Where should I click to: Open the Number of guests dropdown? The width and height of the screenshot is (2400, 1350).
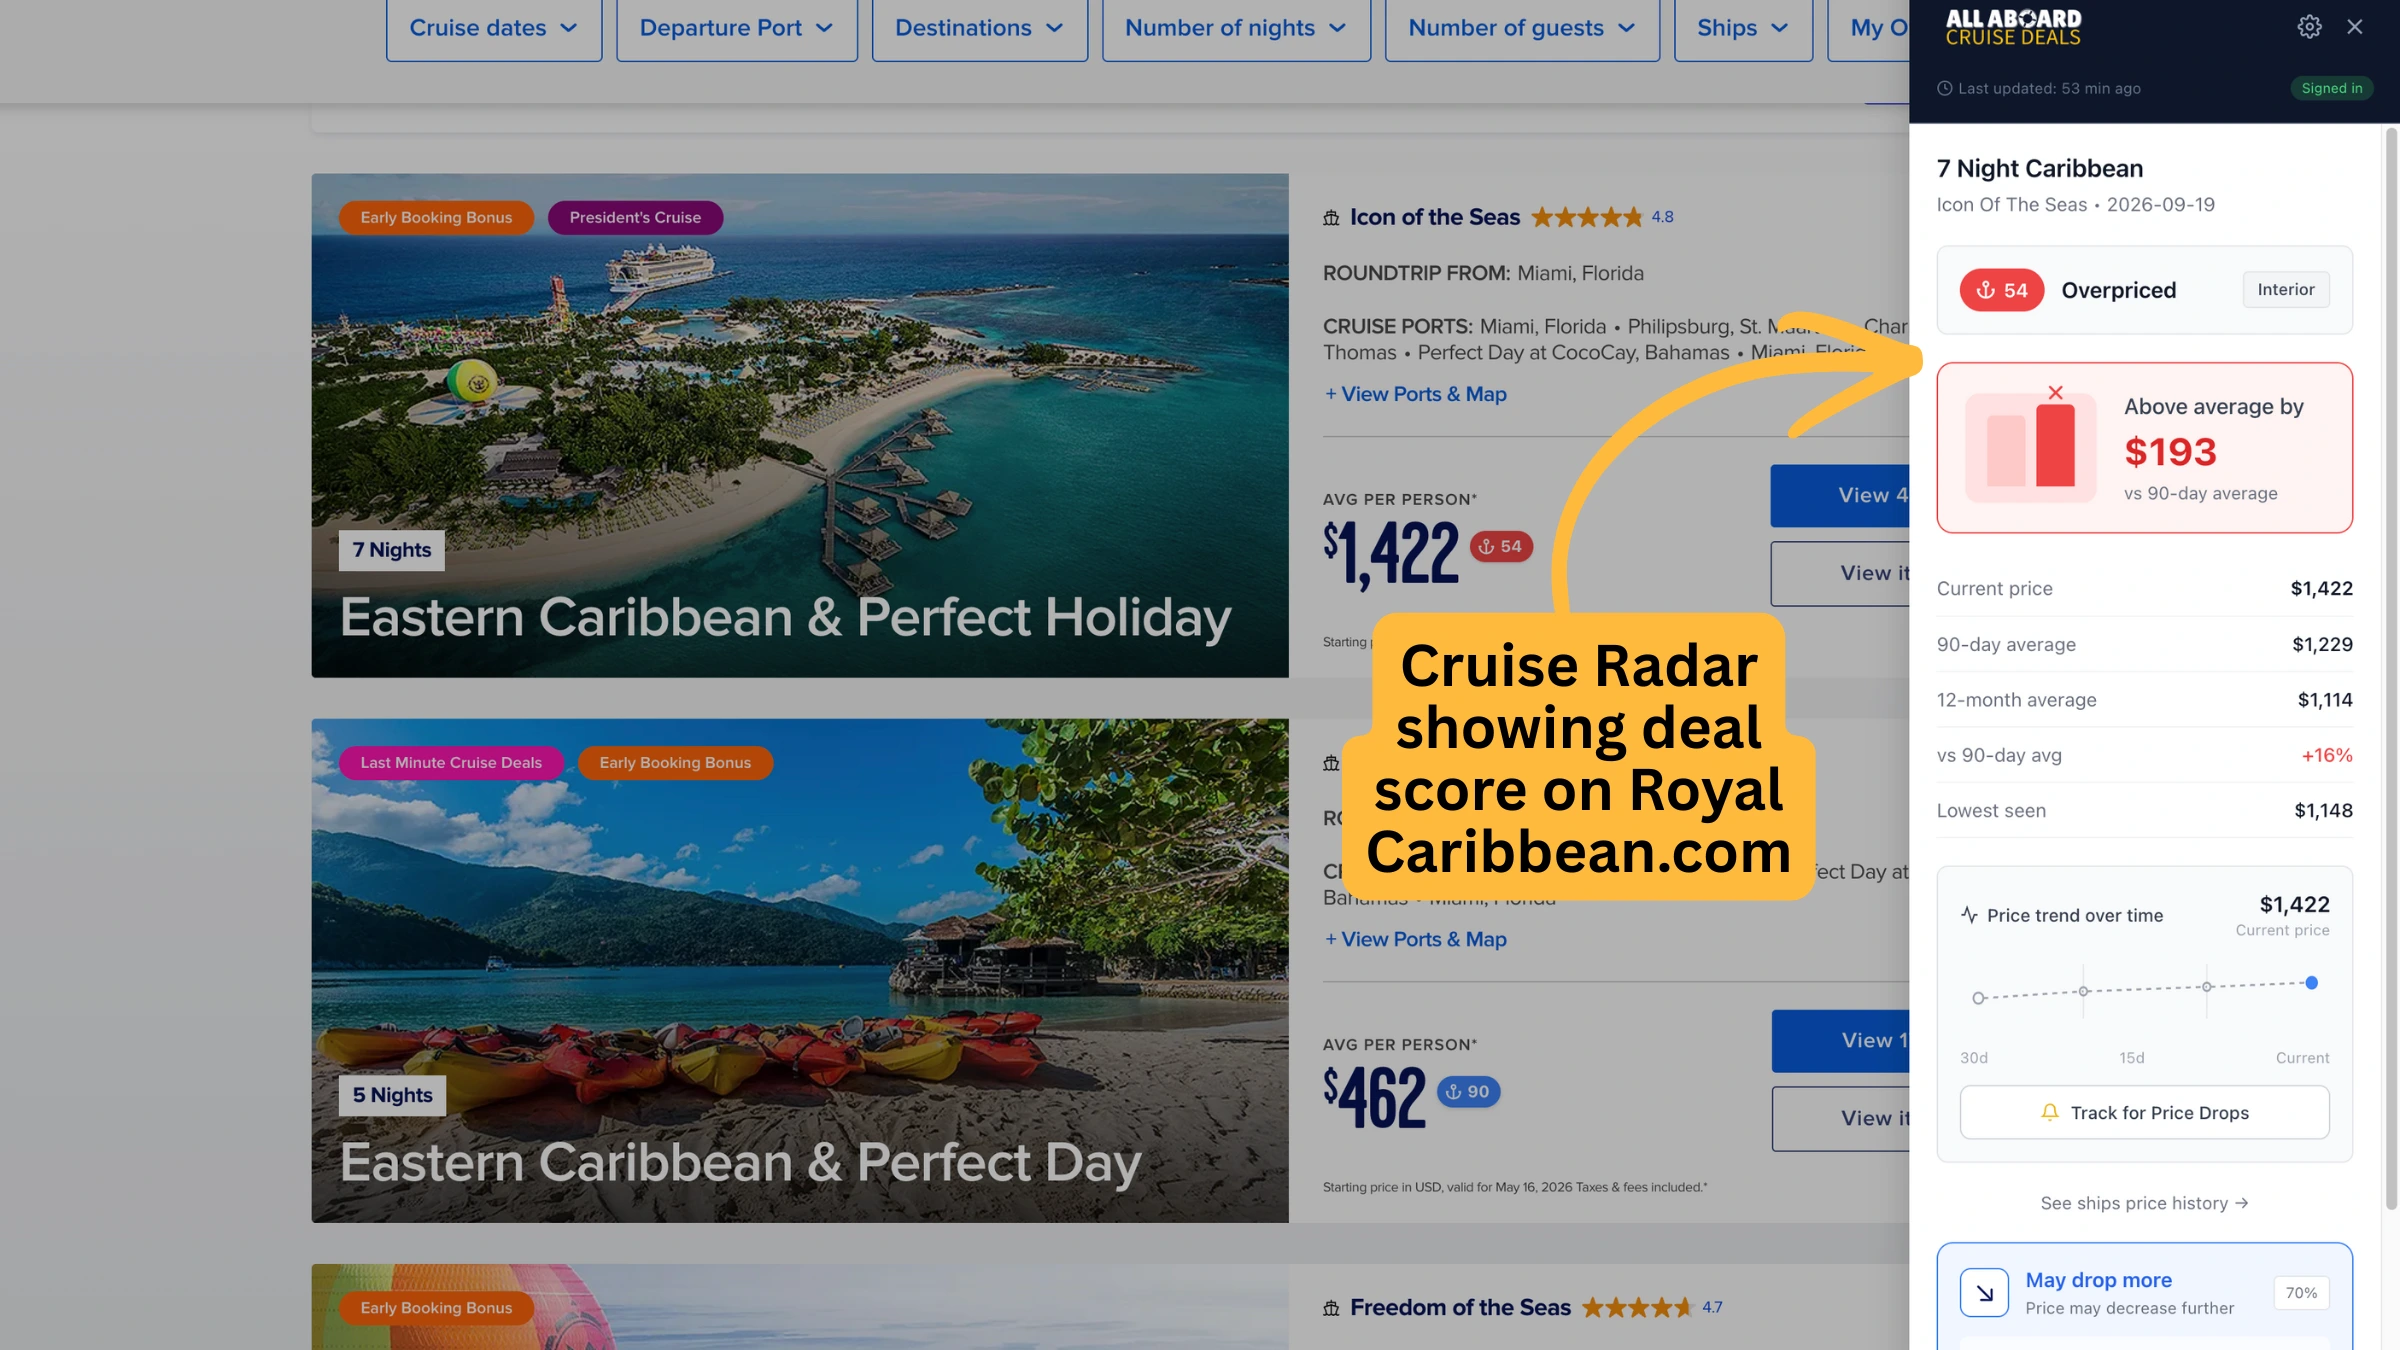pyautogui.click(x=1522, y=28)
